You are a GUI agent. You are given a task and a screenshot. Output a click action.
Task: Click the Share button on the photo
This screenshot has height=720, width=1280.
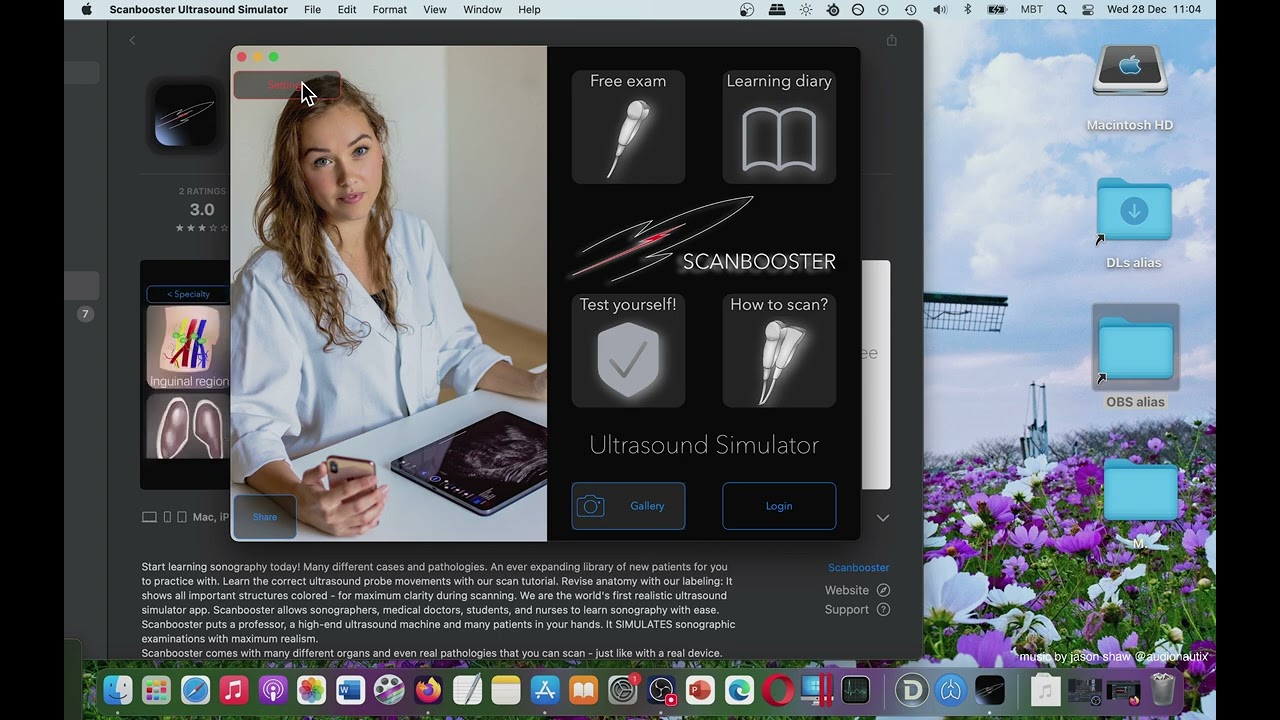point(265,517)
